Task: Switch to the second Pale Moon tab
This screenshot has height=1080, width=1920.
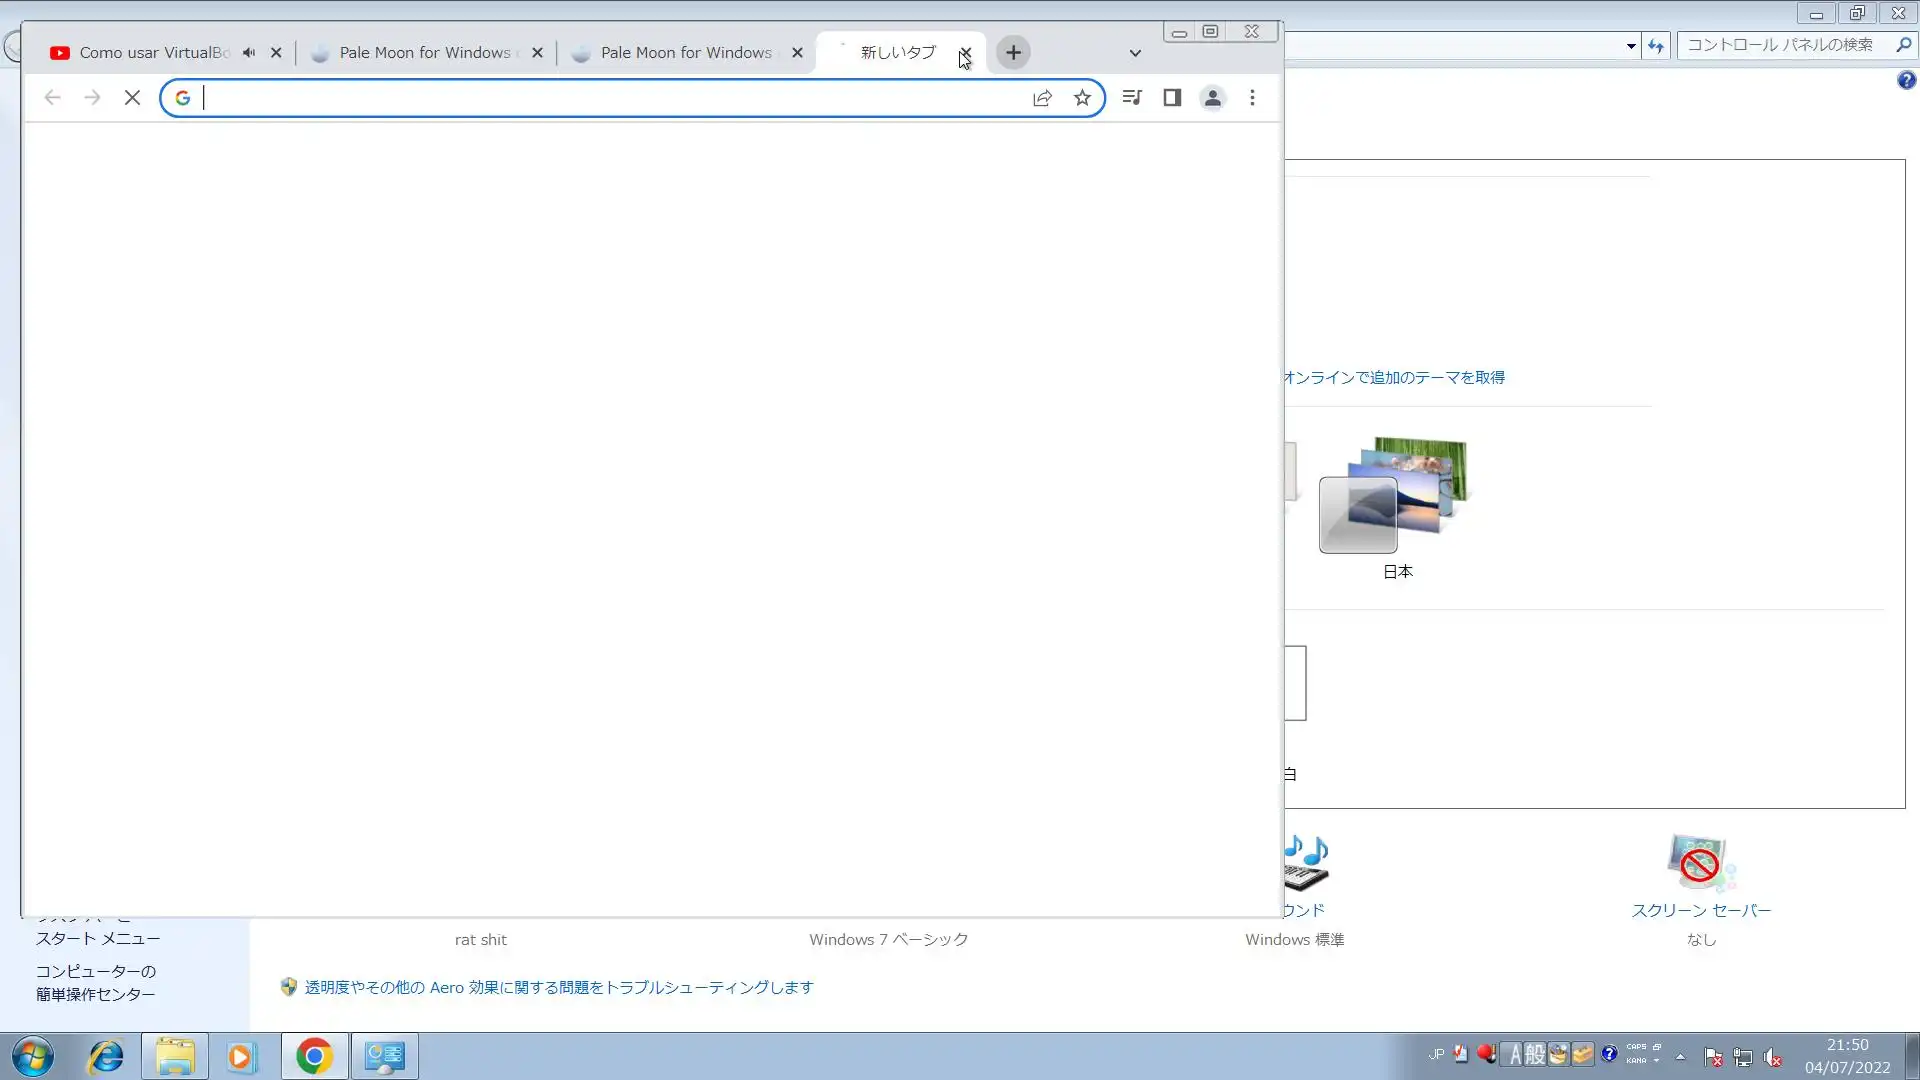Action: 685,53
